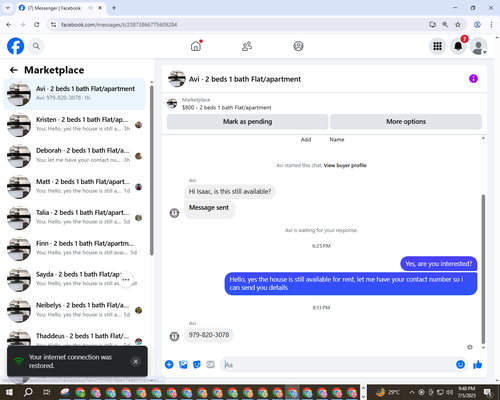Click the 'Yes, are you interested?' message
The image size is (500, 400).
(439, 264)
